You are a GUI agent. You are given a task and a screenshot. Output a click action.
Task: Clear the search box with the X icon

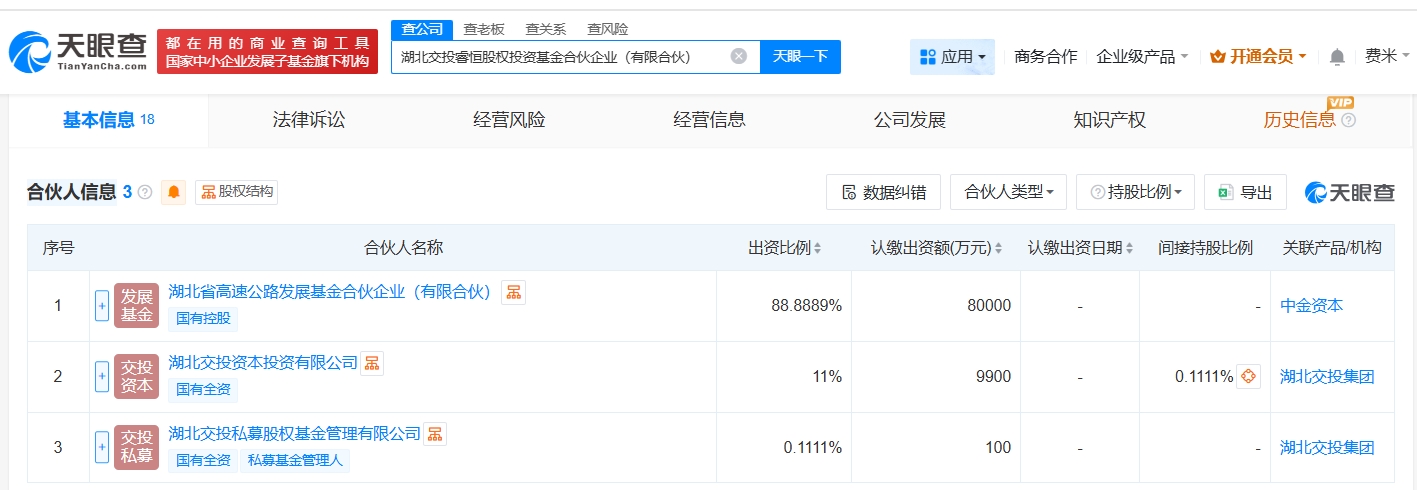point(739,57)
